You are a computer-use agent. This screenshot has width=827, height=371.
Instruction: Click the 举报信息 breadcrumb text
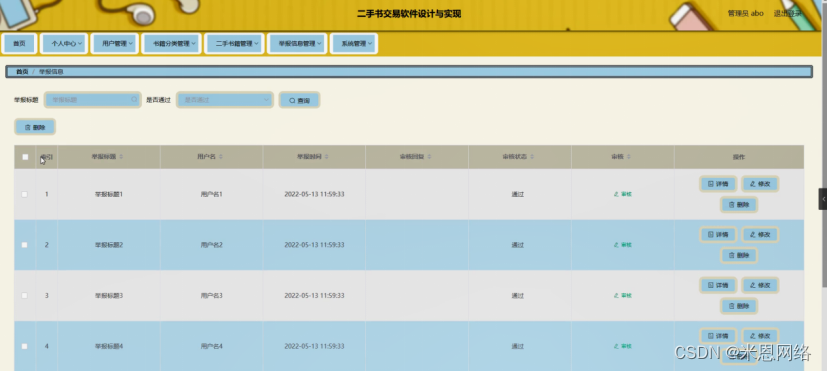pyautogui.click(x=51, y=72)
